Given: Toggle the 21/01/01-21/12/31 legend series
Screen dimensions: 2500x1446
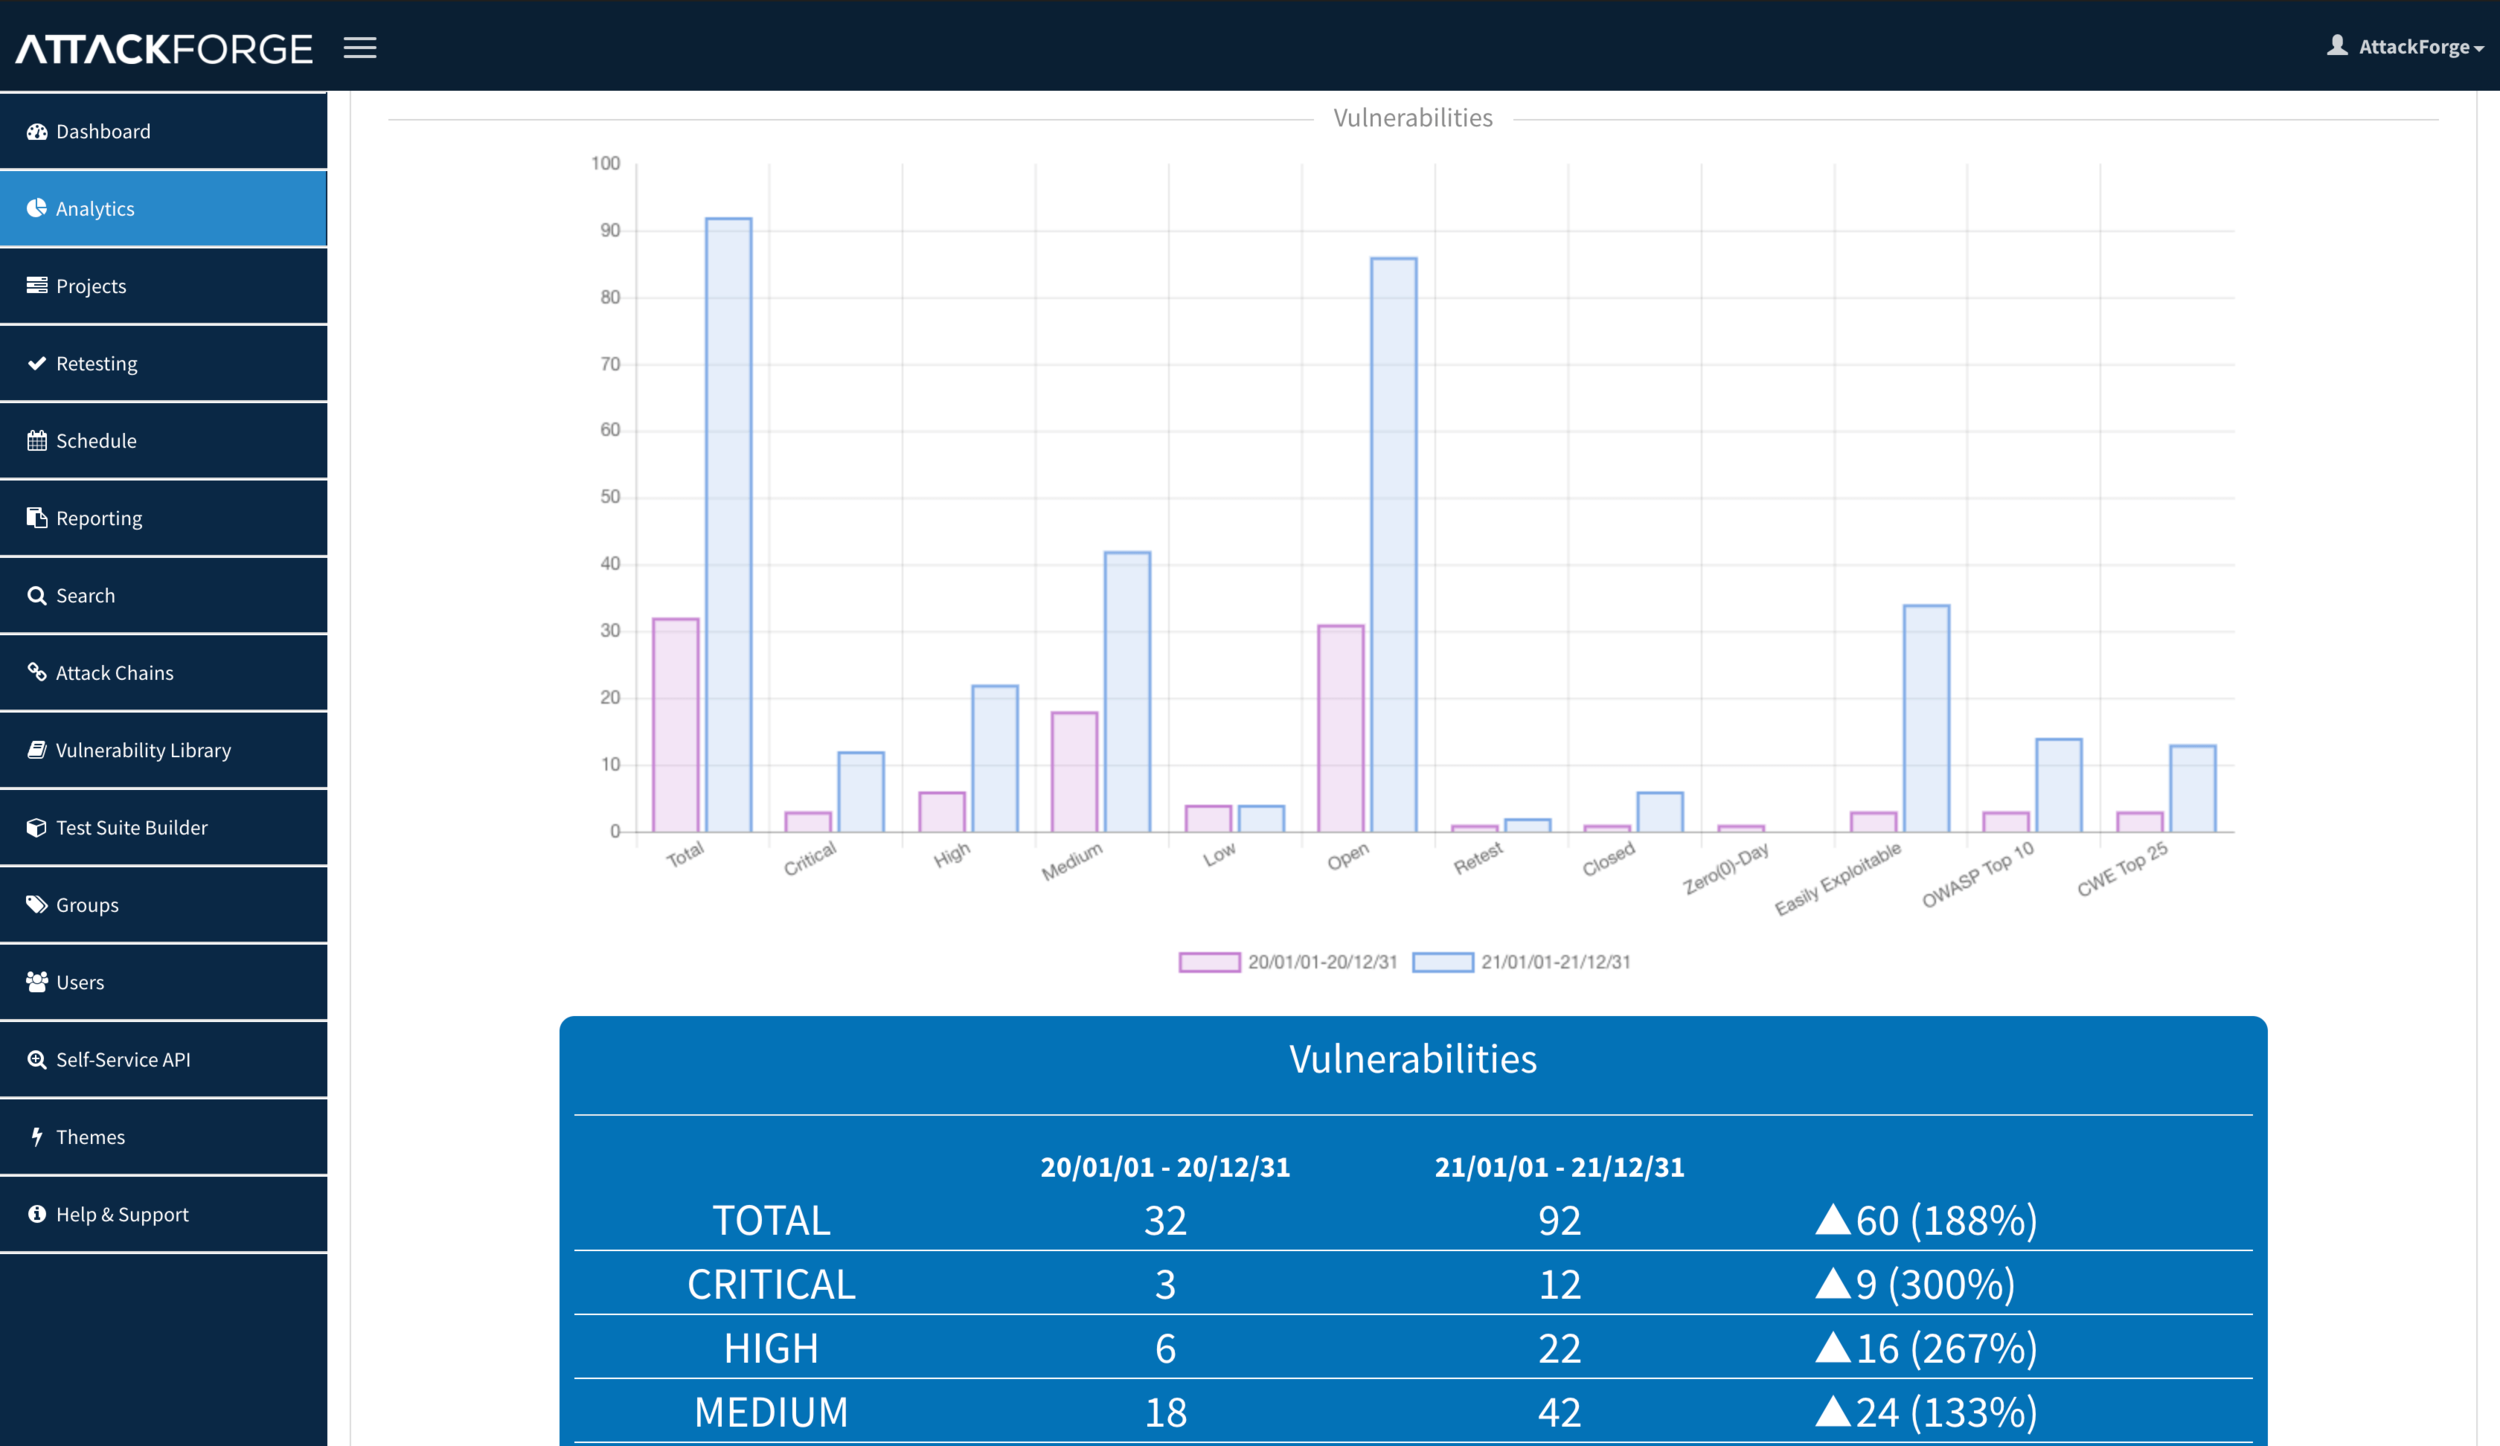Looking at the screenshot, I should [x=1521, y=962].
